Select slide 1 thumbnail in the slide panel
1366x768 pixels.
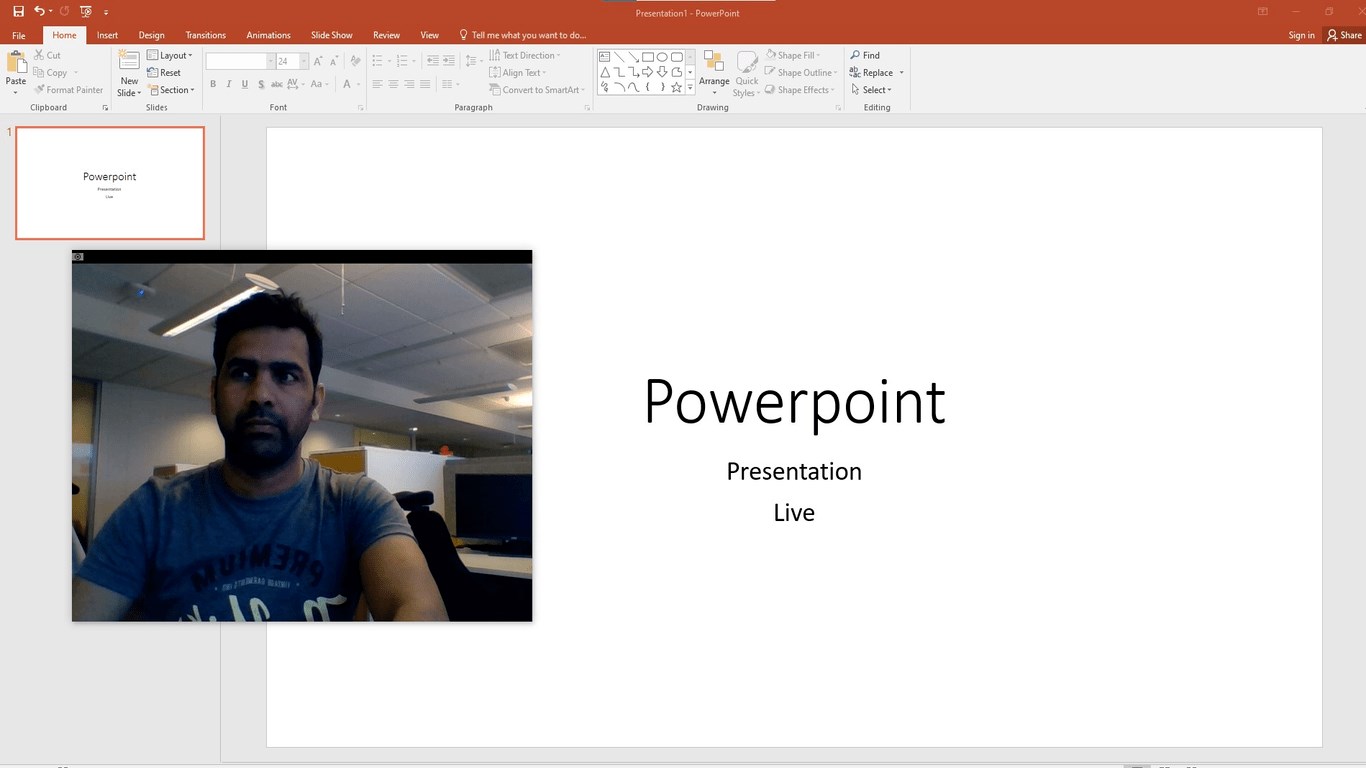(110, 183)
